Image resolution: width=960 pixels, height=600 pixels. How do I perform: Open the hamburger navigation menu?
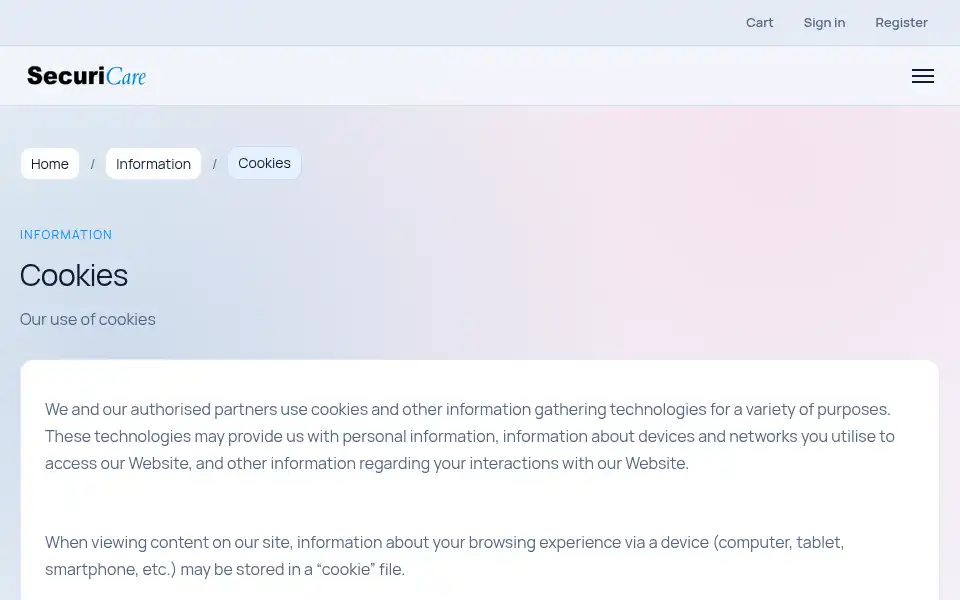coord(922,76)
